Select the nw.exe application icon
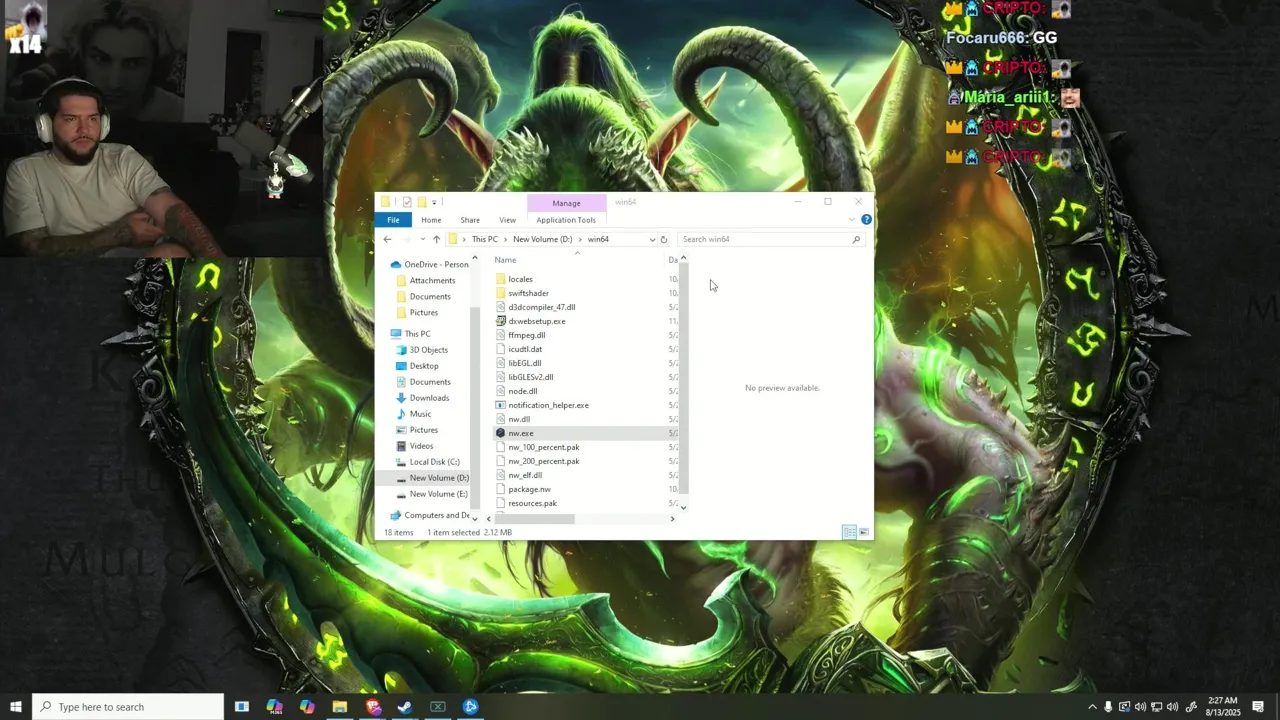The image size is (1280, 720). tap(501, 433)
